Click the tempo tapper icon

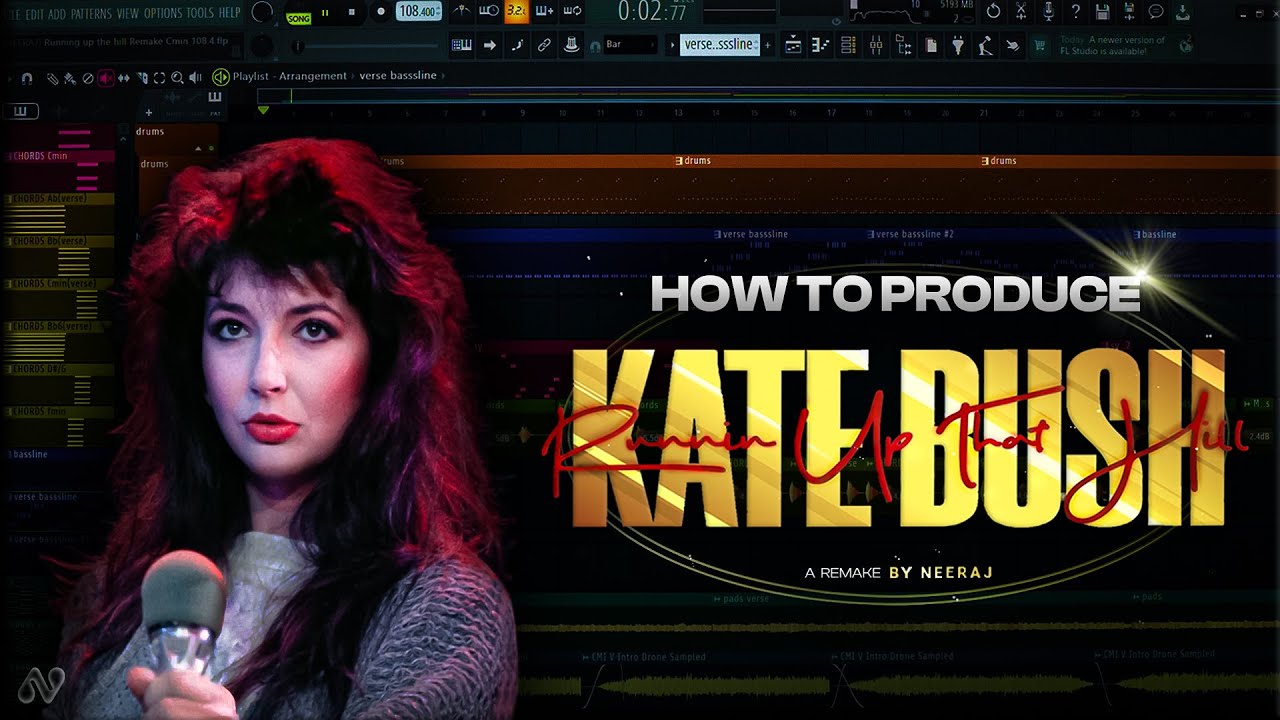click(x=985, y=45)
